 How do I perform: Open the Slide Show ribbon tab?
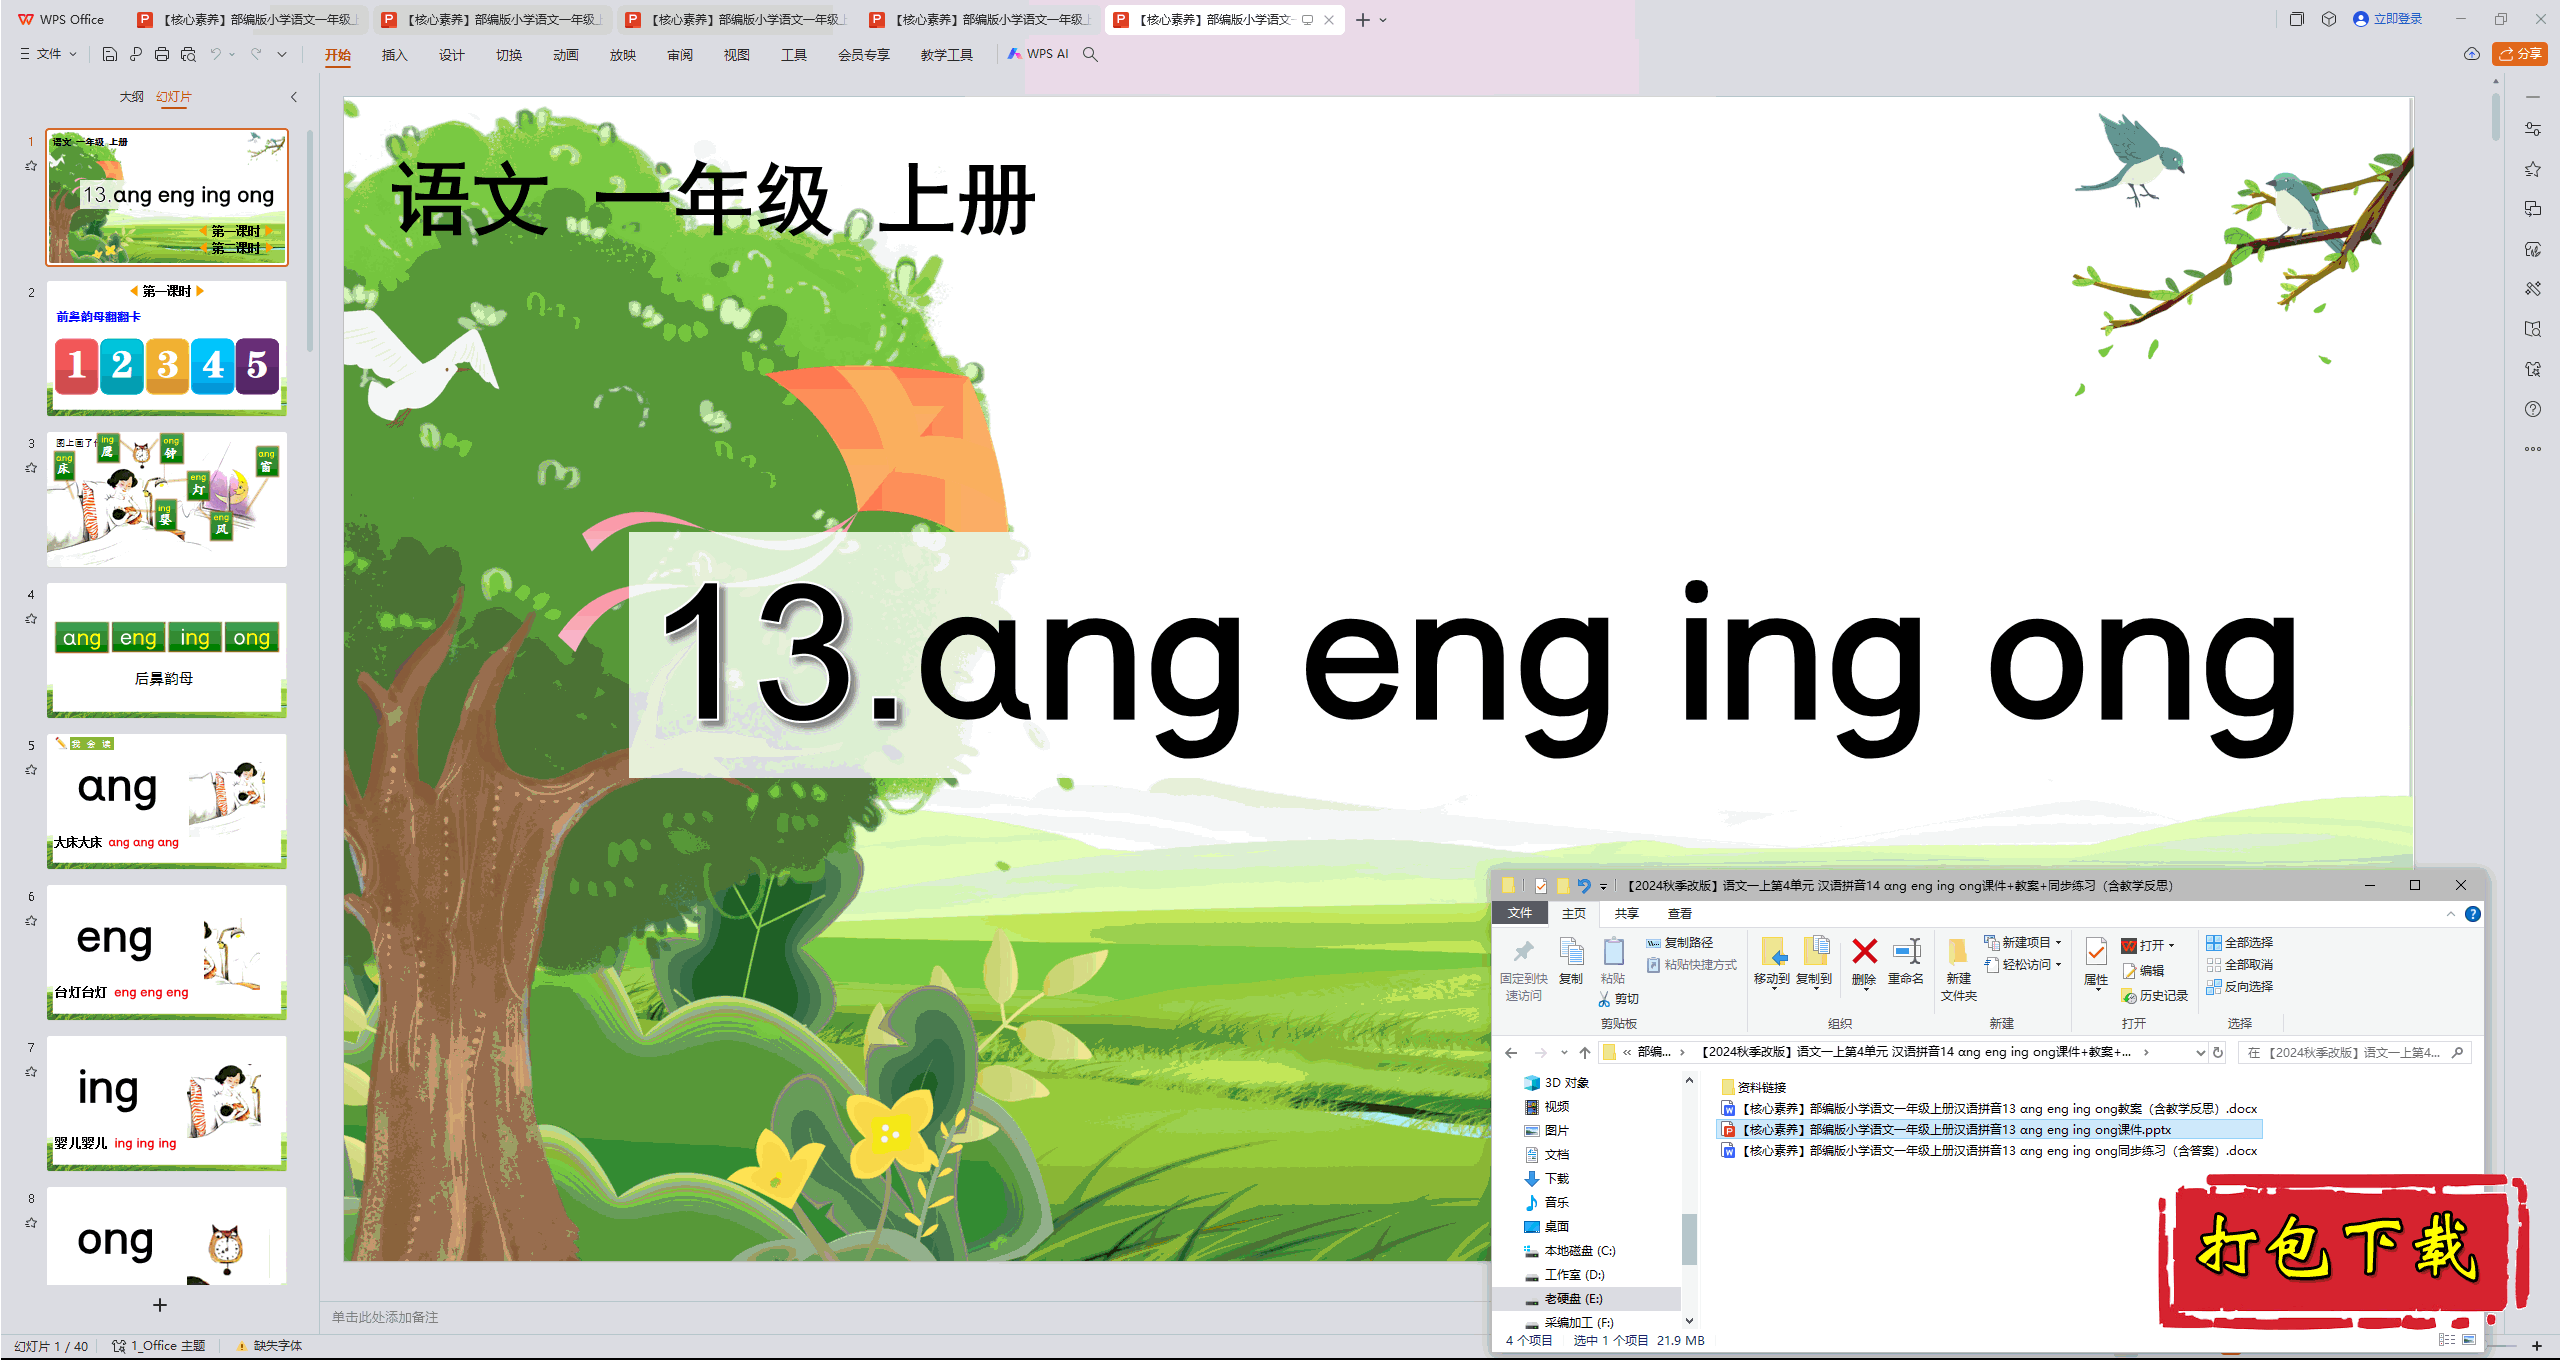622,55
